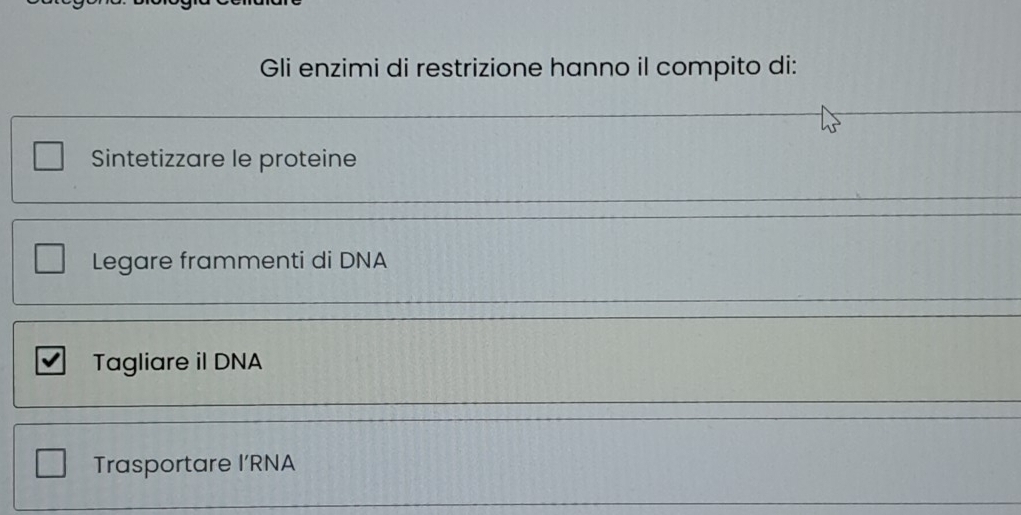
Task: Click the question "Gli enzimi di restrizione" heading
Action: pyautogui.click(x=528, y=68)
